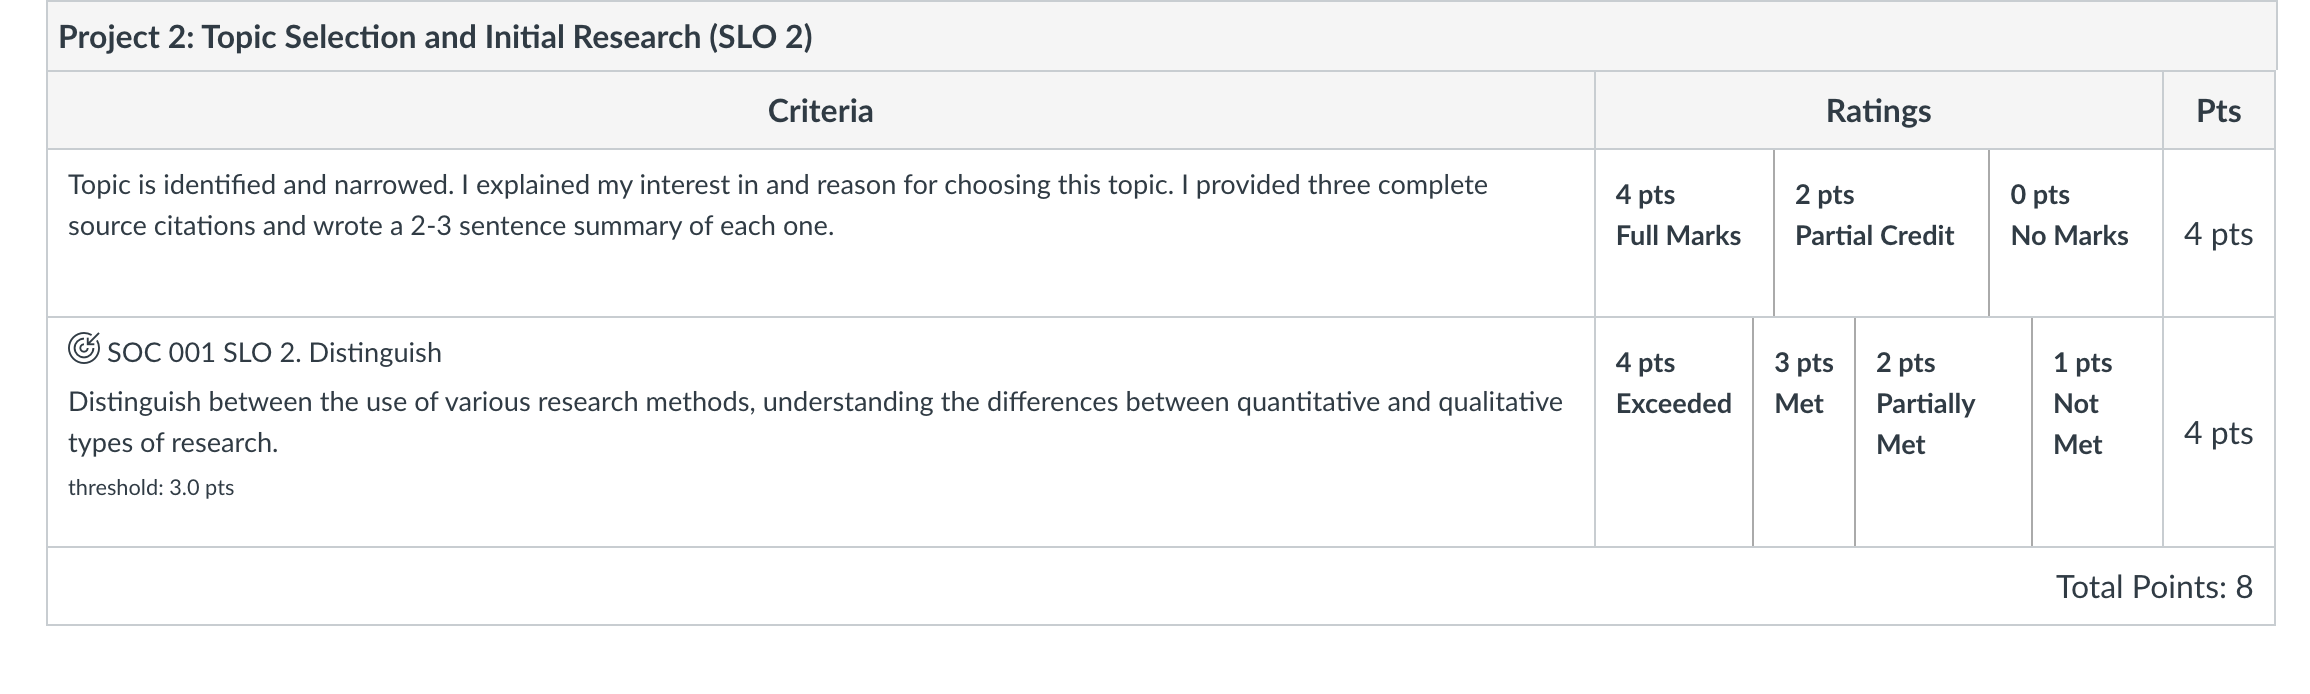Choose the 3 pts Met rating

(1804, 432)
